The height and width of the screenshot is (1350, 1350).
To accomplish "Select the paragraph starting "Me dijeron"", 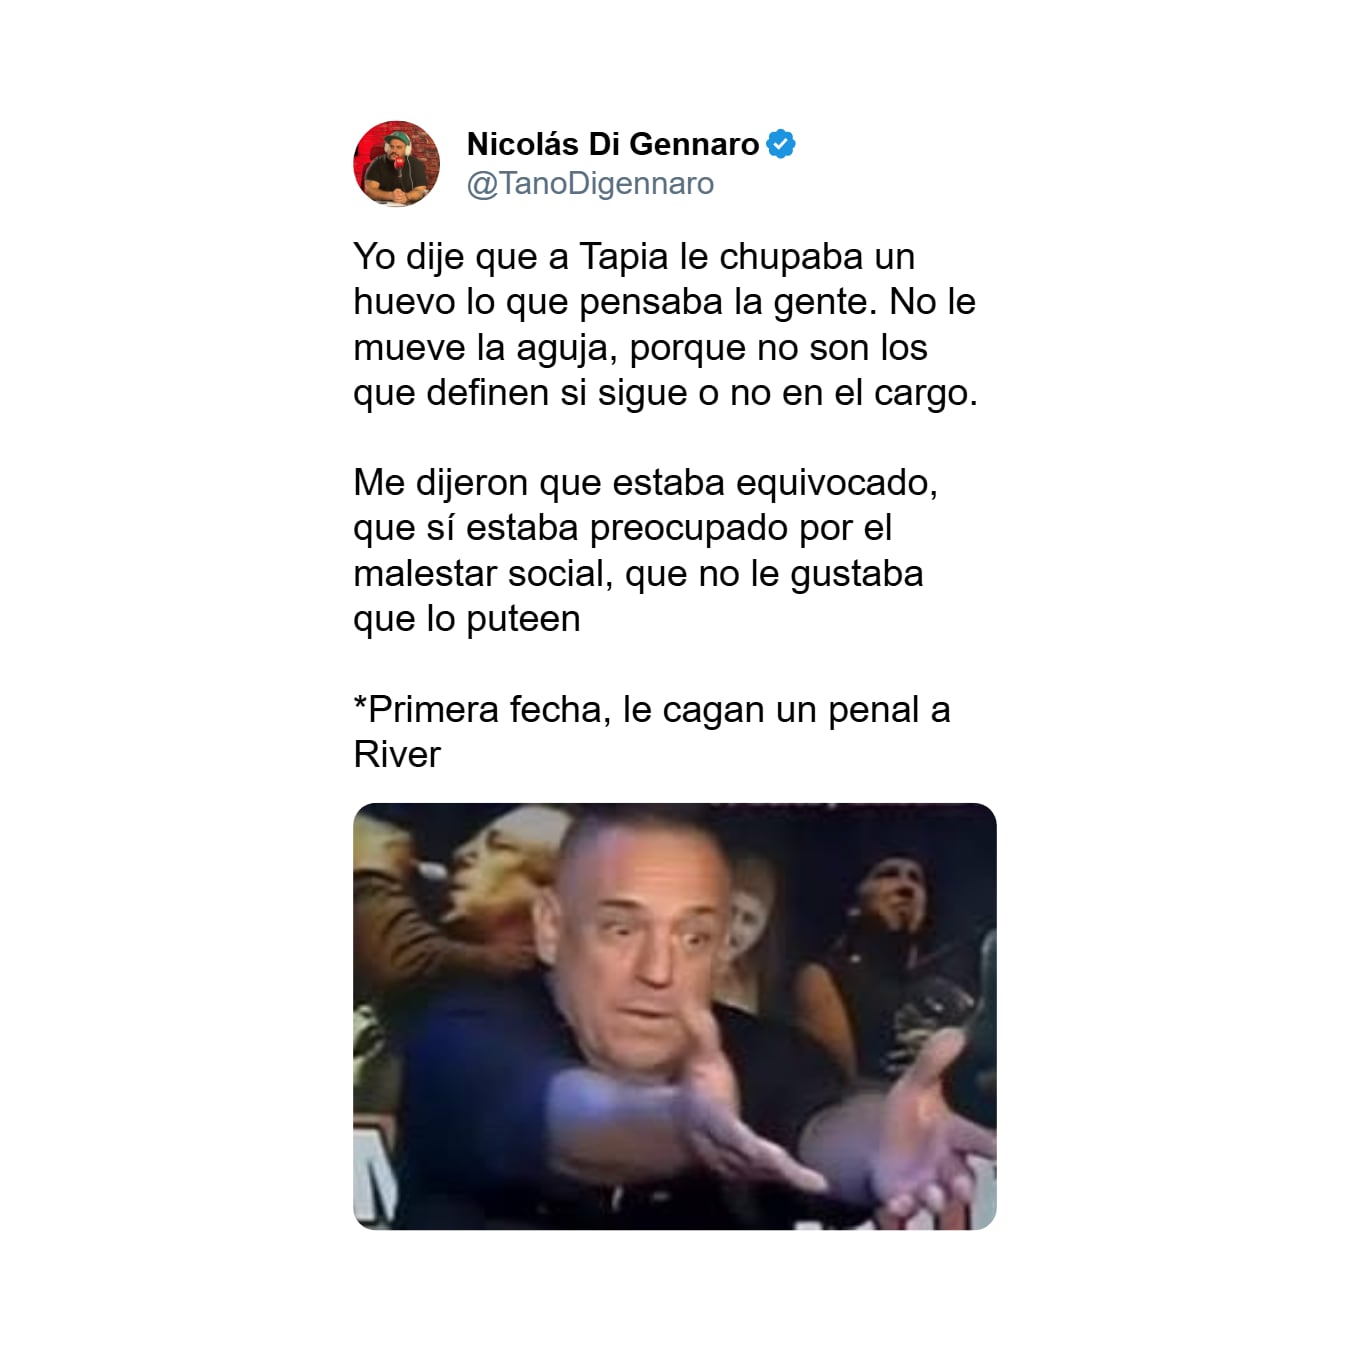I will point(645,551).
